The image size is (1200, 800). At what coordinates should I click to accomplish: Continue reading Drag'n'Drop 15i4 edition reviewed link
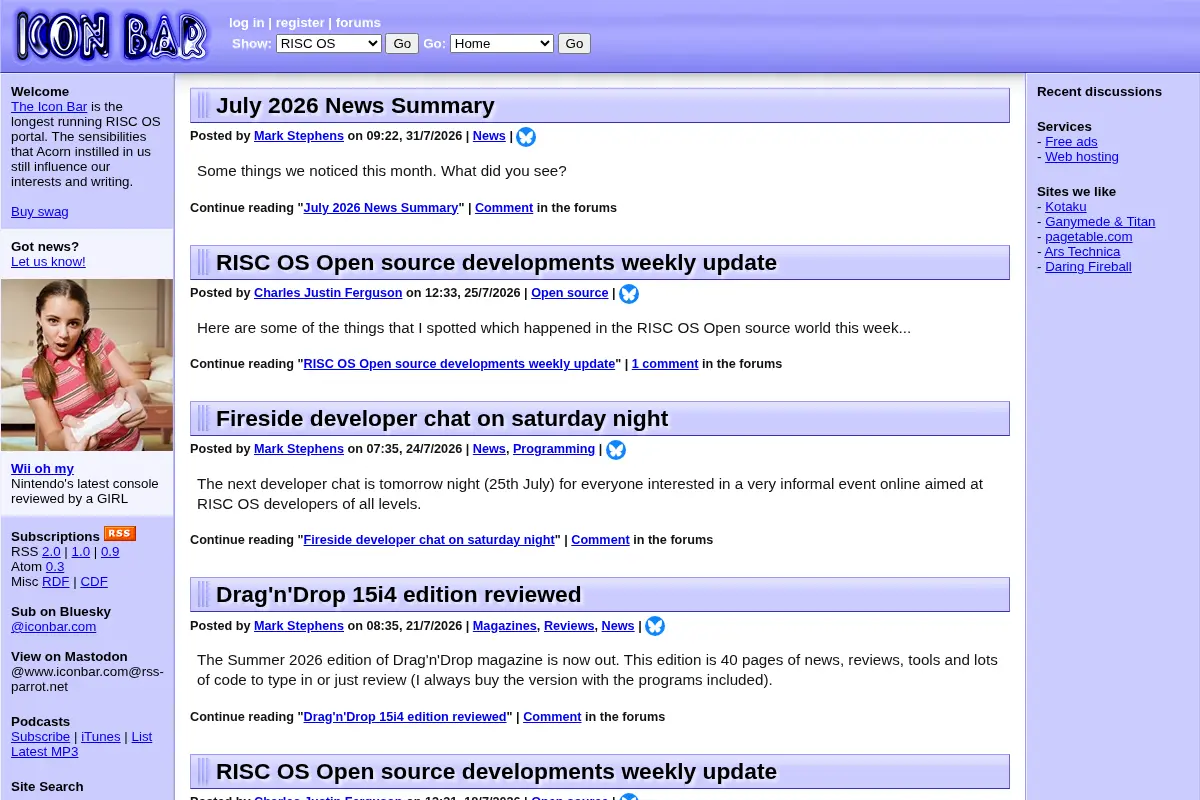tap(405, 716)
